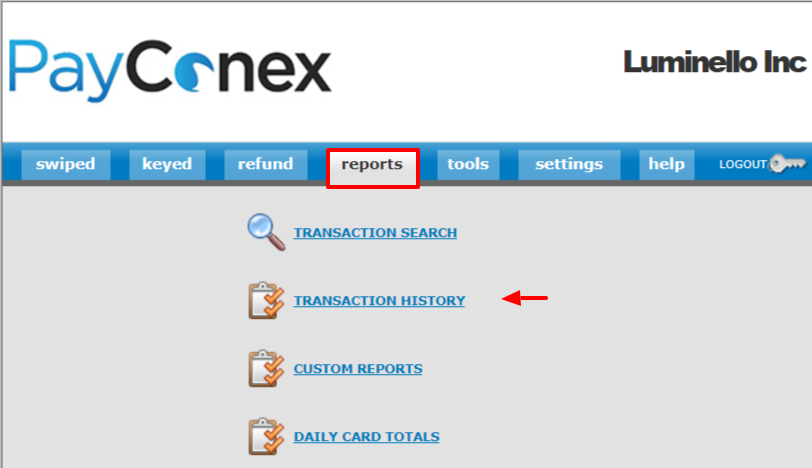Open the swiped tab
The width and height of the screenshot is (812, 468).
pos(66,165)
